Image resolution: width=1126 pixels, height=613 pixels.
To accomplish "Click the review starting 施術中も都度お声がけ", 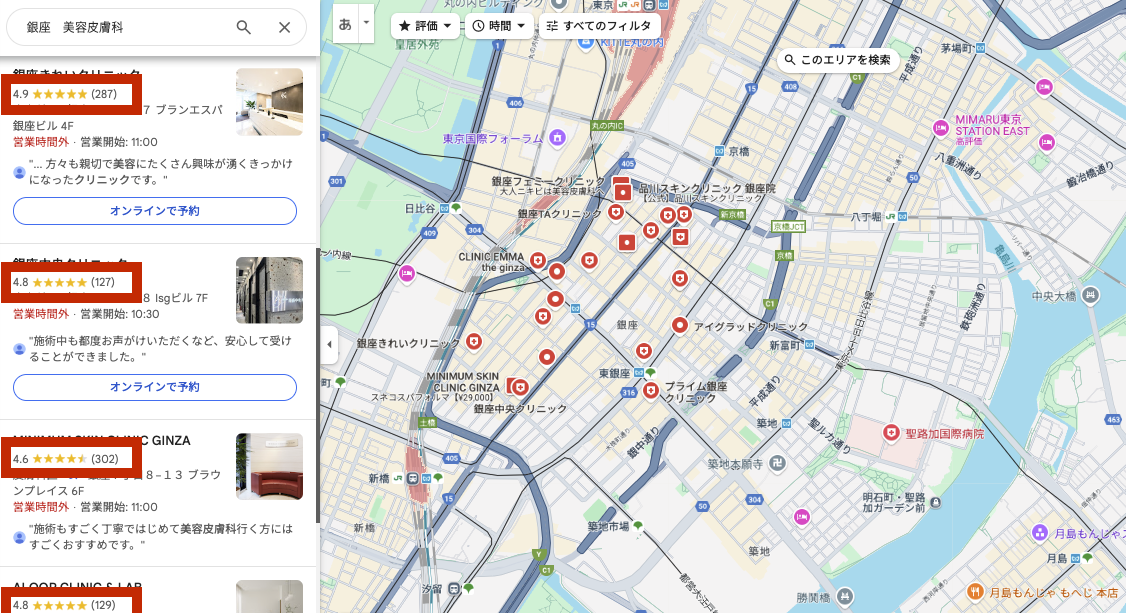I will tap(161, 348).
